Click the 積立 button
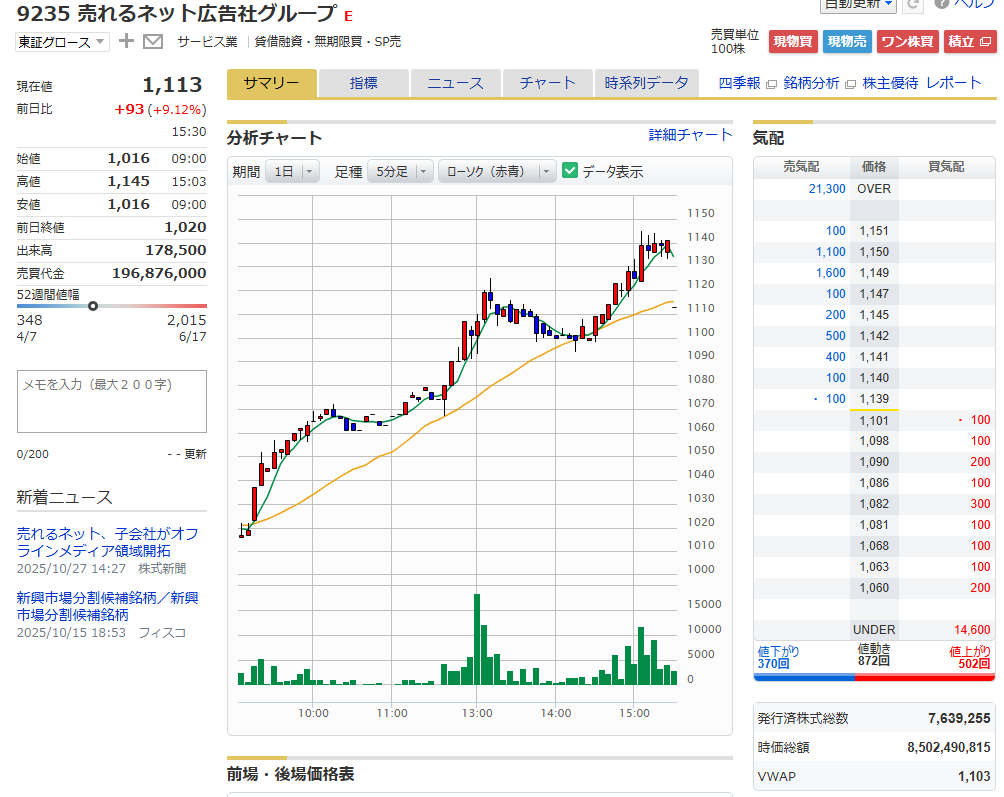This screenshot has height=797, width=1004. pos(969,42)
